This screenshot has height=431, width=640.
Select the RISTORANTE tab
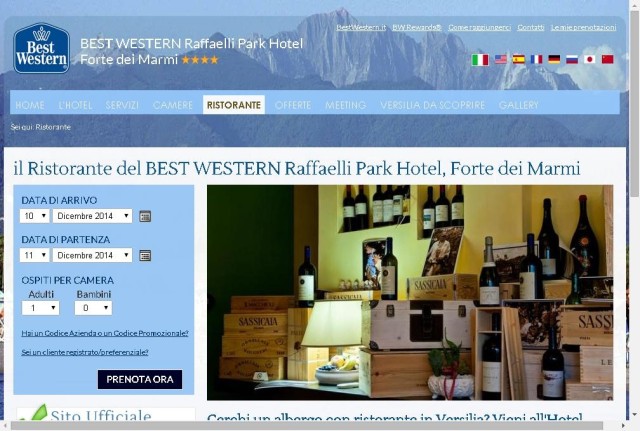[234, 105]
